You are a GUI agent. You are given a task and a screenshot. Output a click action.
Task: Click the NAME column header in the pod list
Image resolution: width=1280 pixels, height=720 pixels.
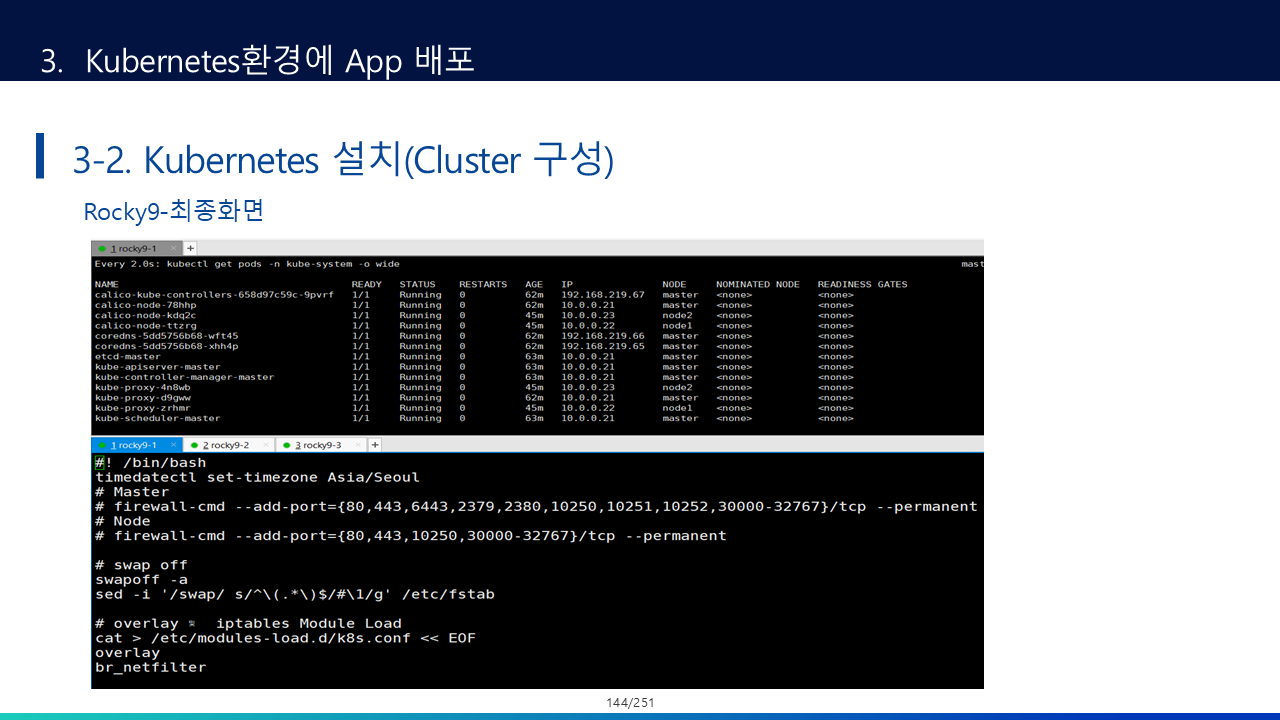(107, 285)
